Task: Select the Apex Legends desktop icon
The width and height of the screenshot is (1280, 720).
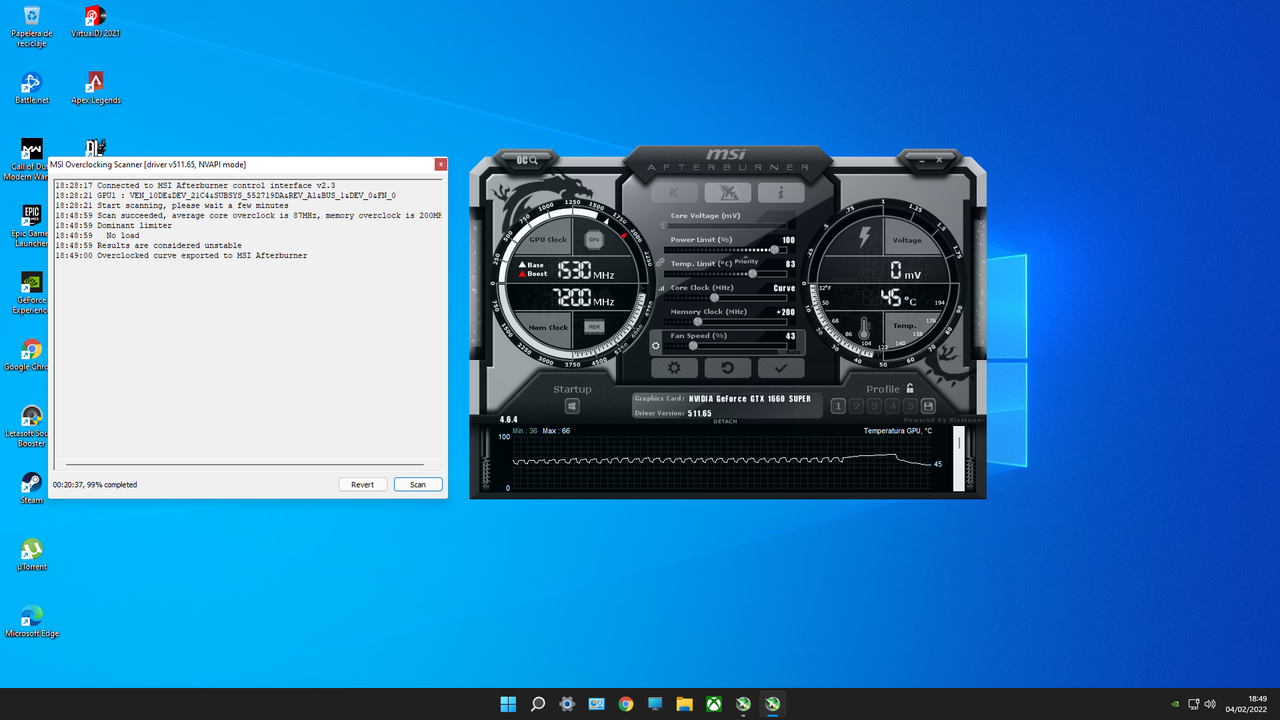Action: point(95,88)
